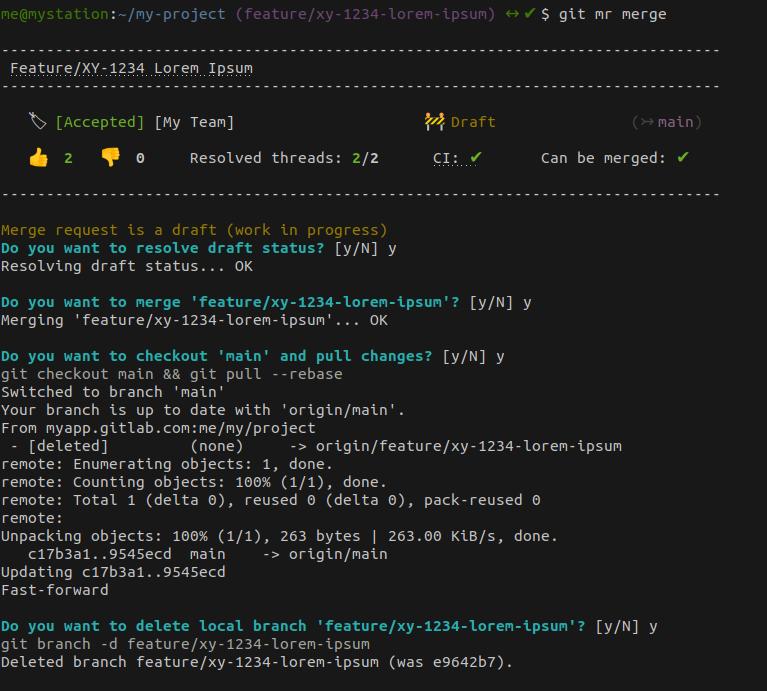Click the typed 'git mr merge' command
Image resolution: width=767 pixels, height=691 pixels.
(612, 14)
